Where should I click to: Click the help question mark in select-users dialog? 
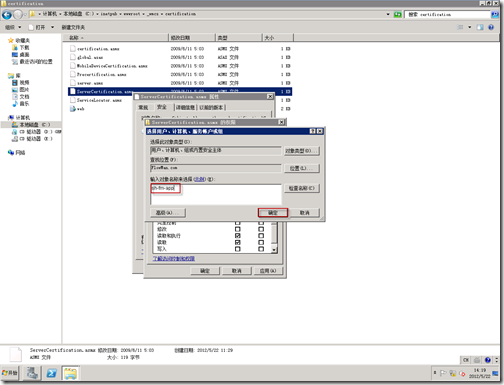click(312, 131)
